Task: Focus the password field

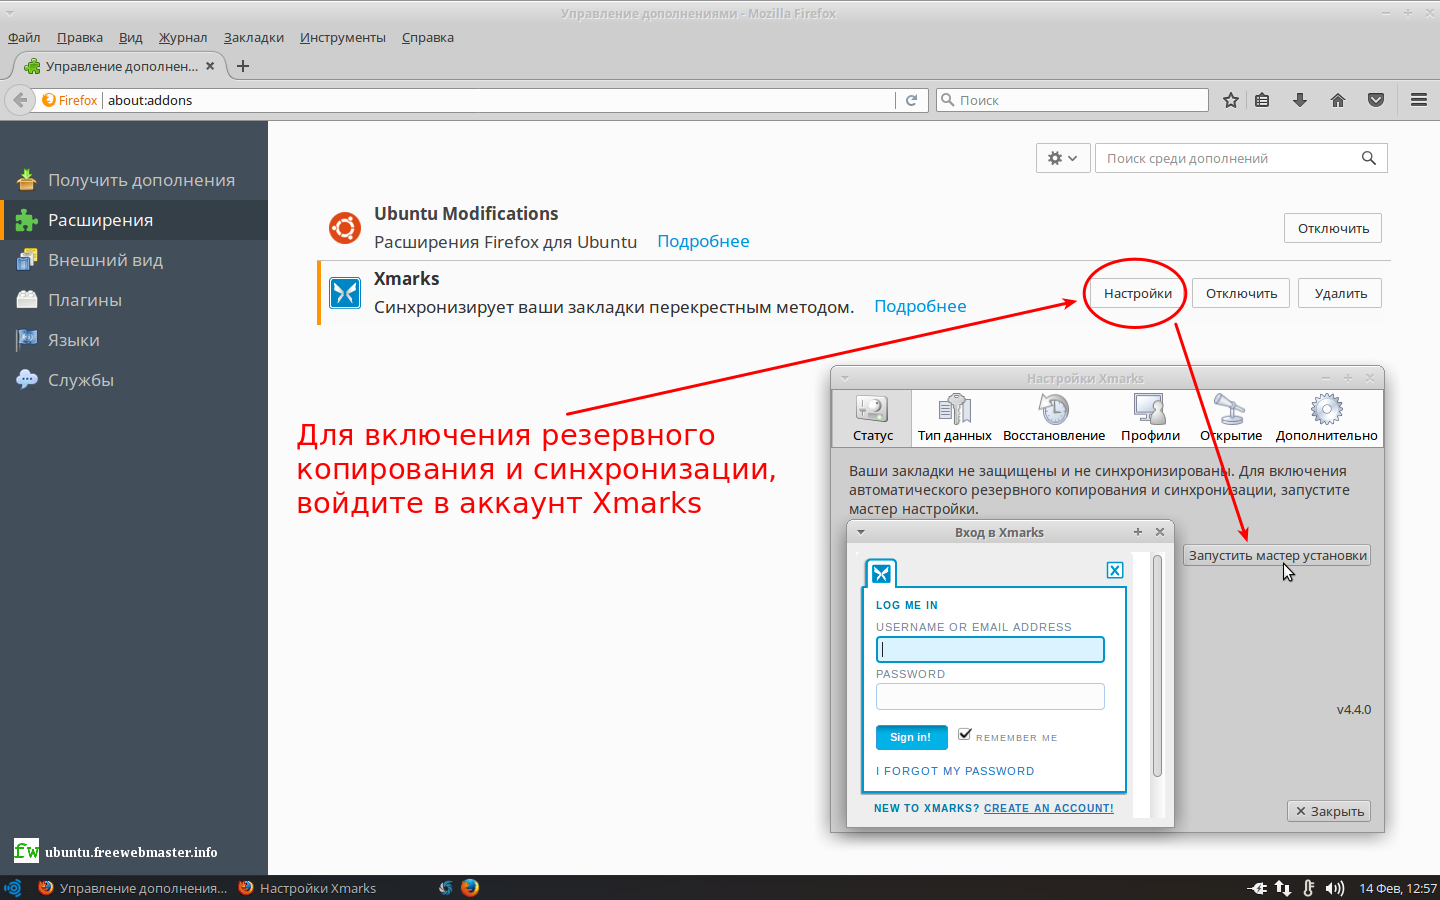Action: point(990,696)
